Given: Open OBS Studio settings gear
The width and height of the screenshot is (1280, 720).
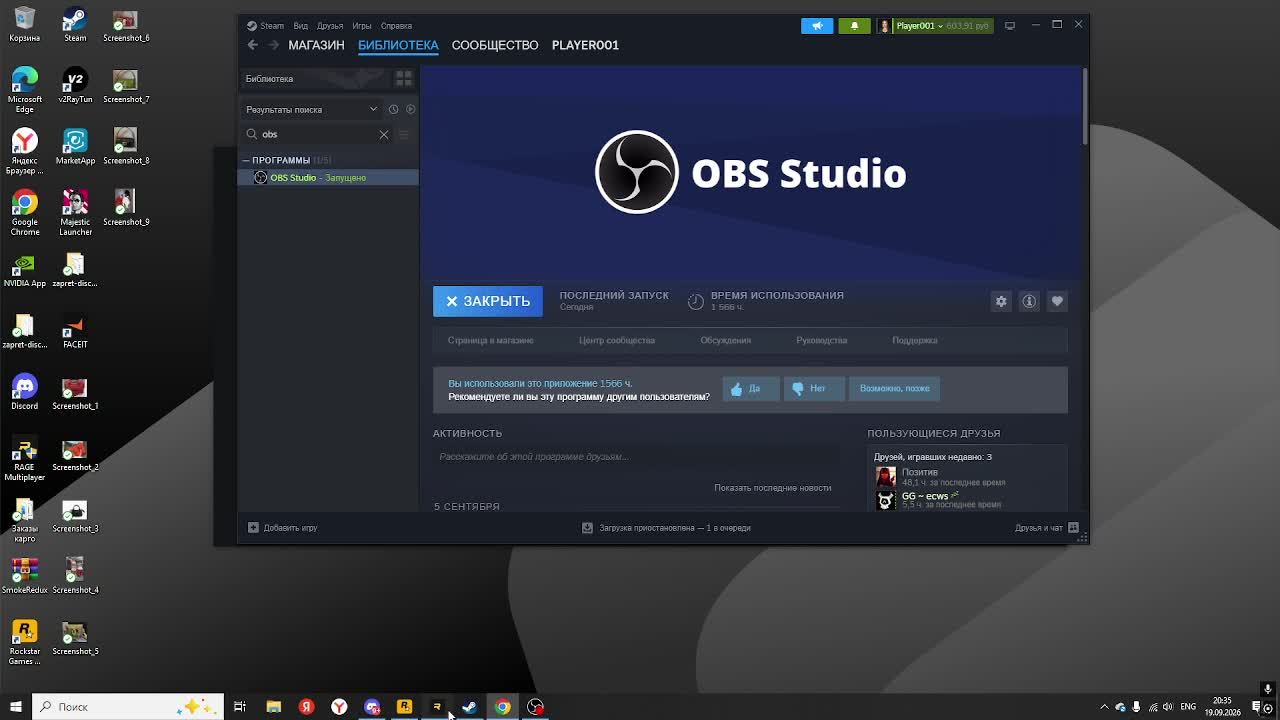Looking at the screenshot, I should tap(1001, 301).
